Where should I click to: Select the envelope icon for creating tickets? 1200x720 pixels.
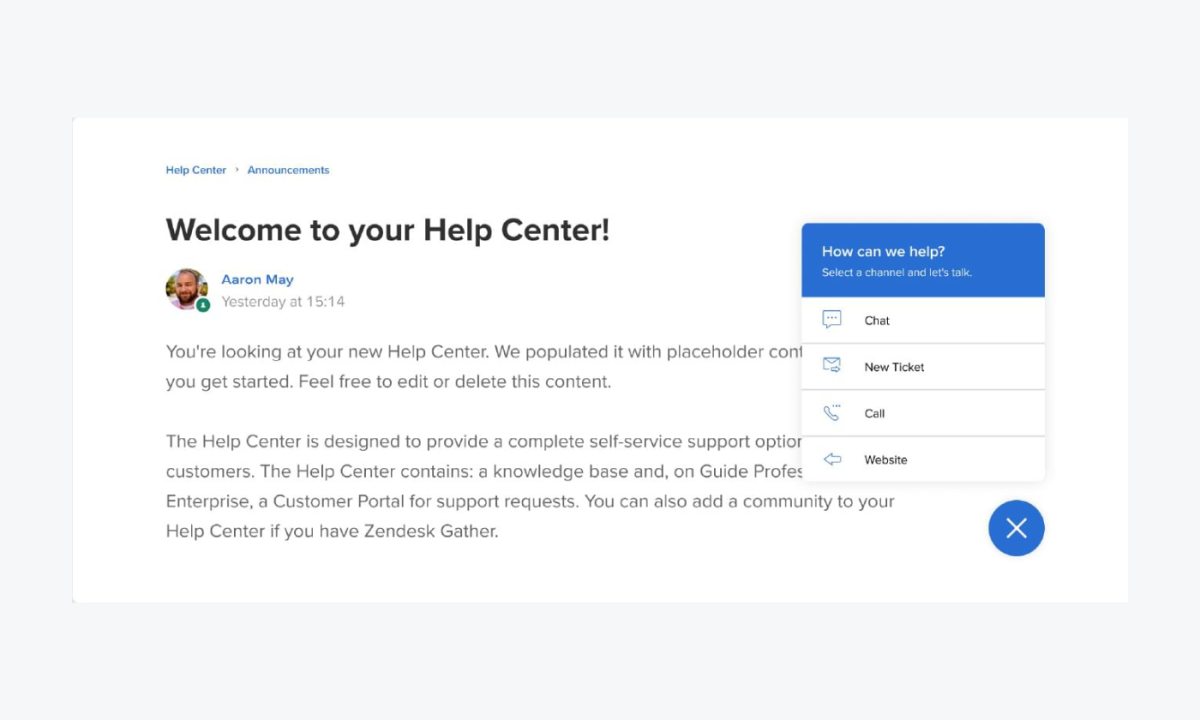831,365
